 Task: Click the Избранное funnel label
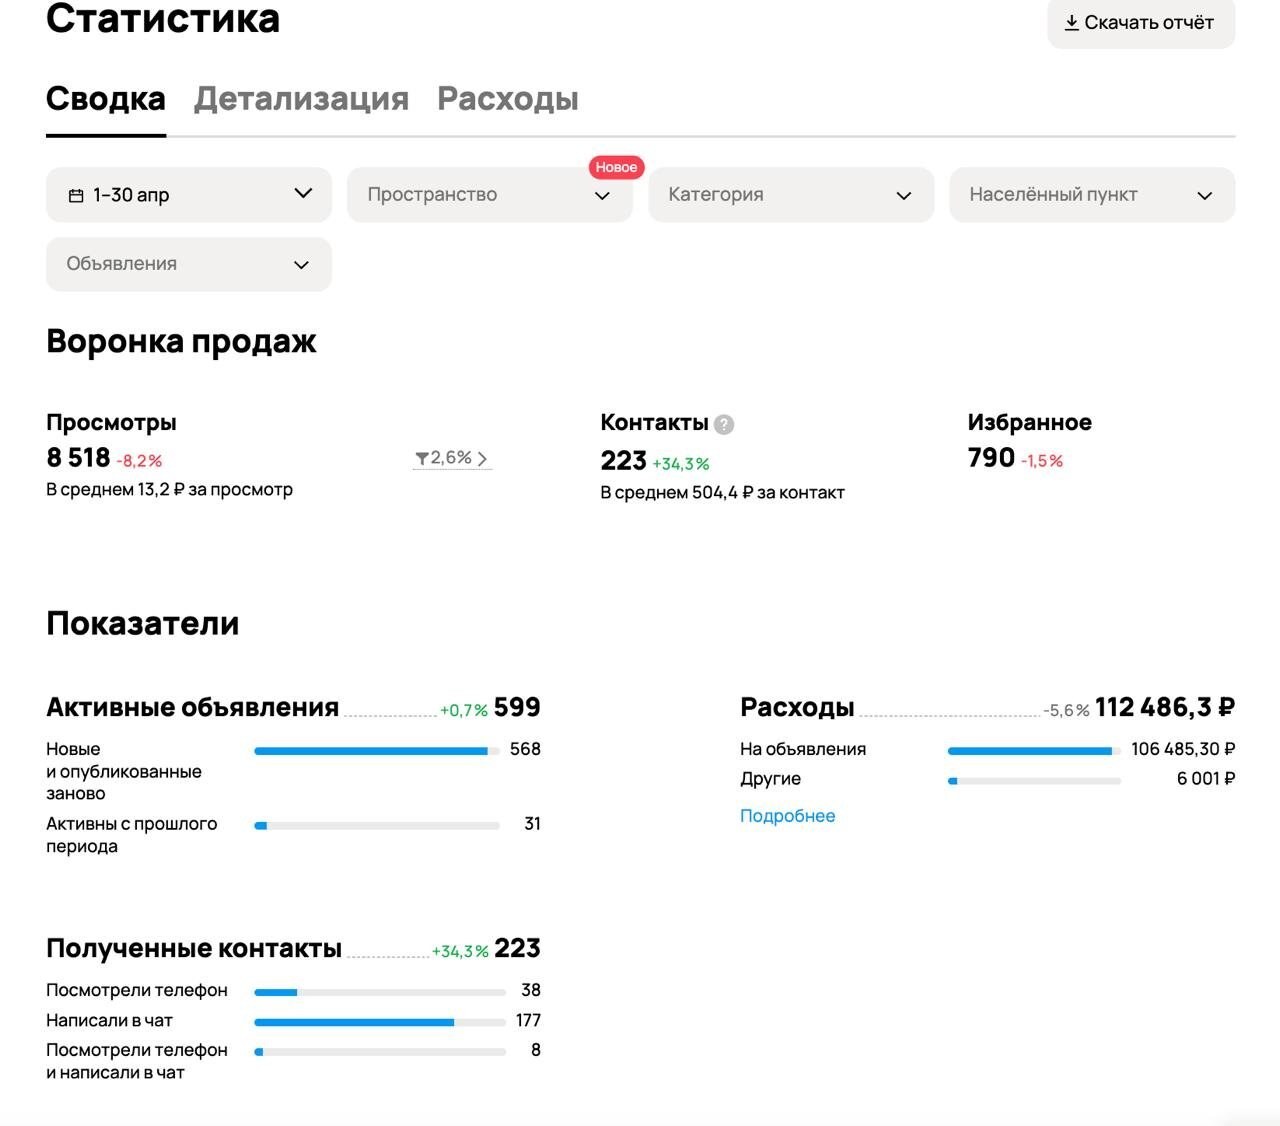[x=1029, y=423]
